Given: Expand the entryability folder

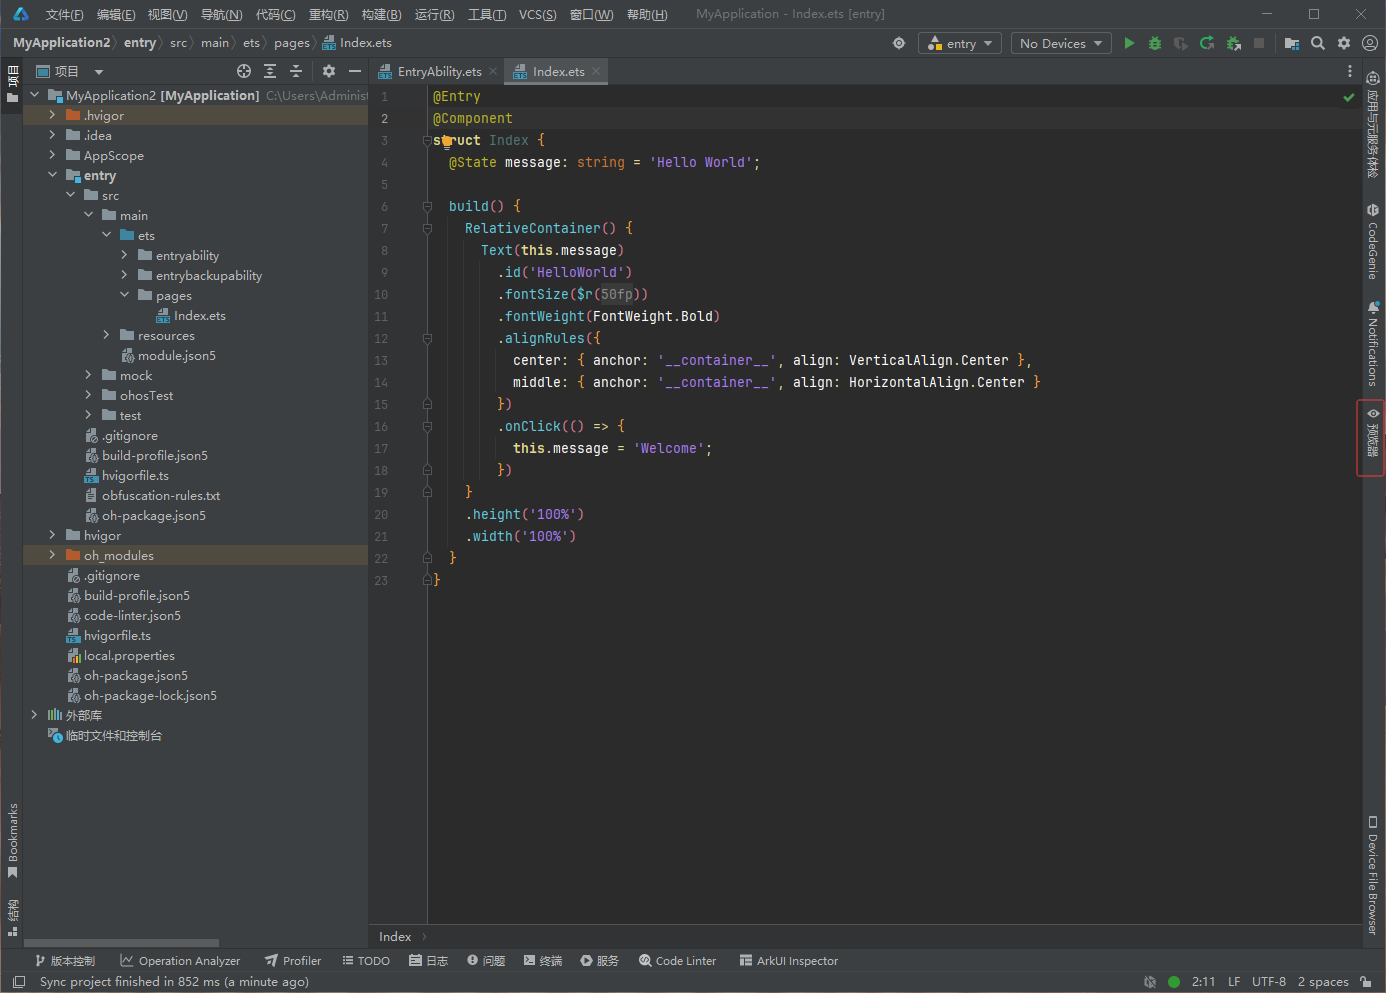Looking at the screenshot, I should coord(124,255).
